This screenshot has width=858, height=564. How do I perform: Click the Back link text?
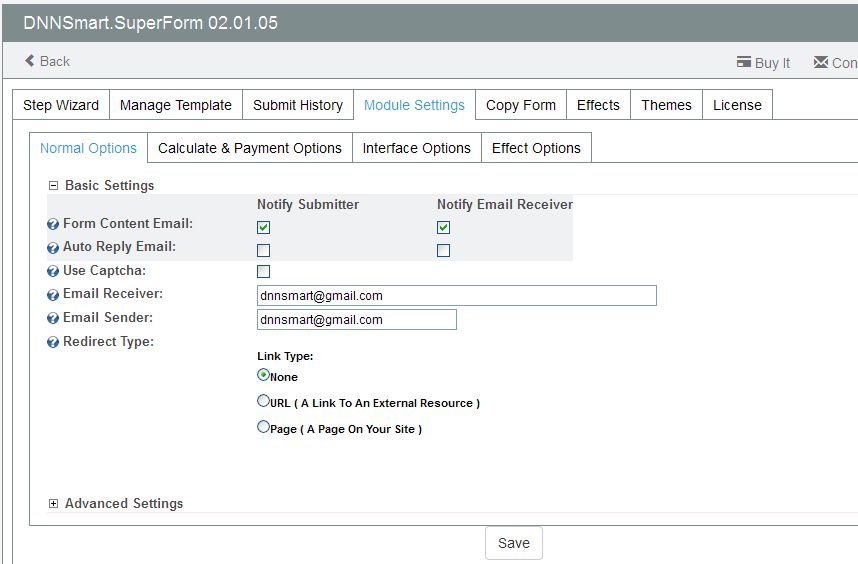point(55,61)
